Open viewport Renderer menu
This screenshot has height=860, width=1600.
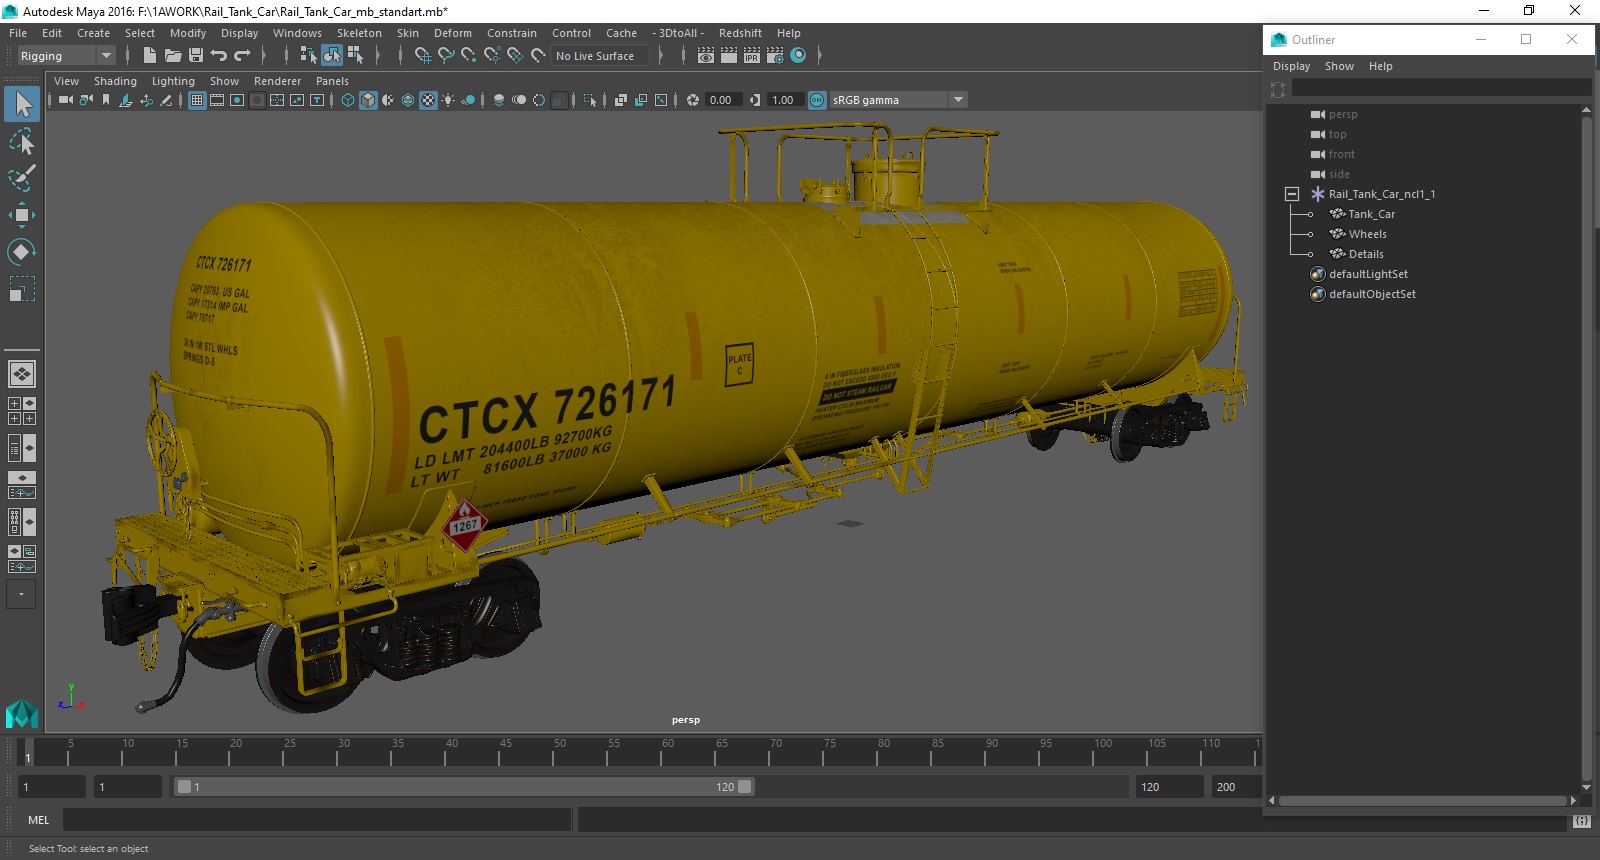277,81
